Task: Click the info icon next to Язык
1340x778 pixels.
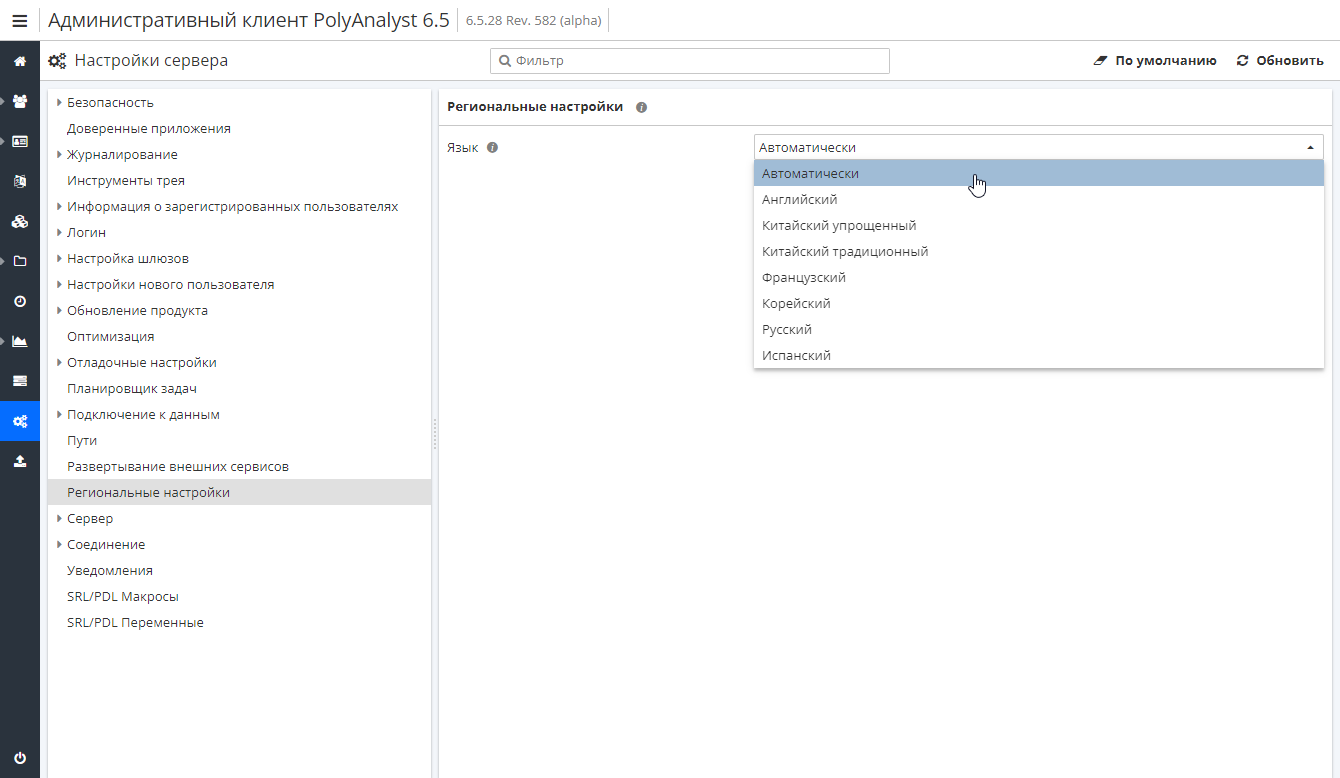Action: [492, 147]
